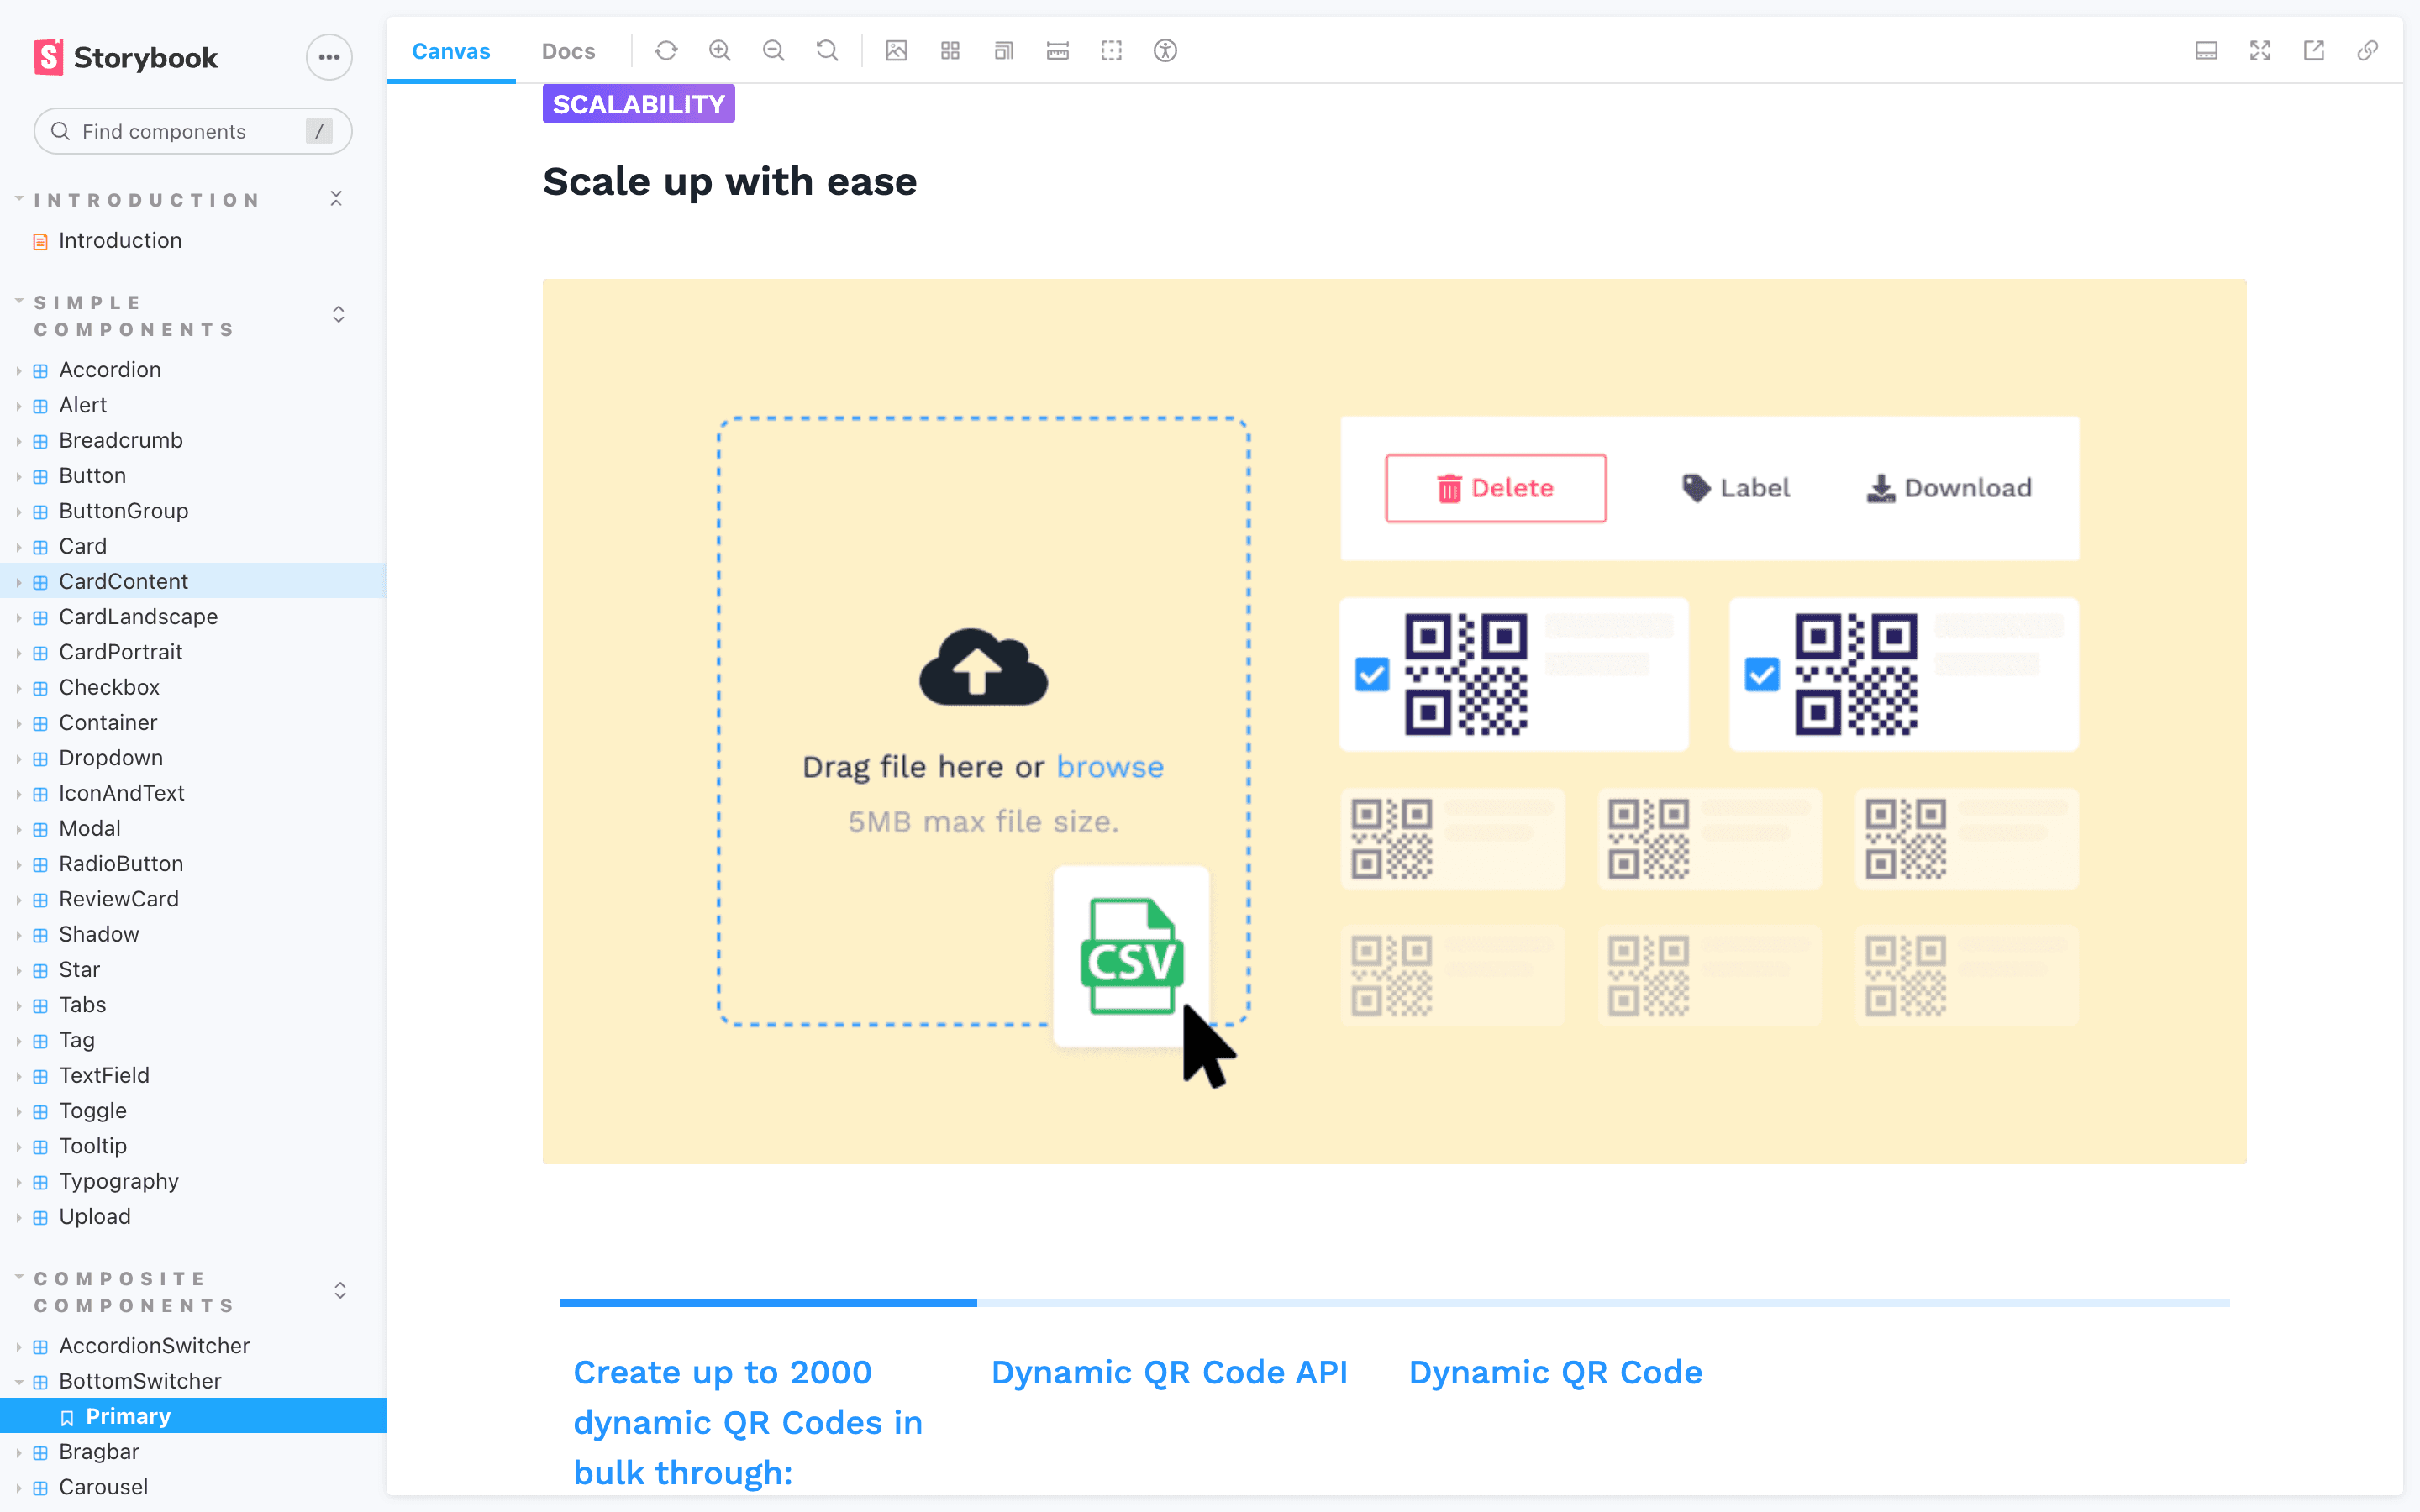Viewport: 2420px width, 1512px height.
Task: Open the Toggle component
Action: [93, 1110]
